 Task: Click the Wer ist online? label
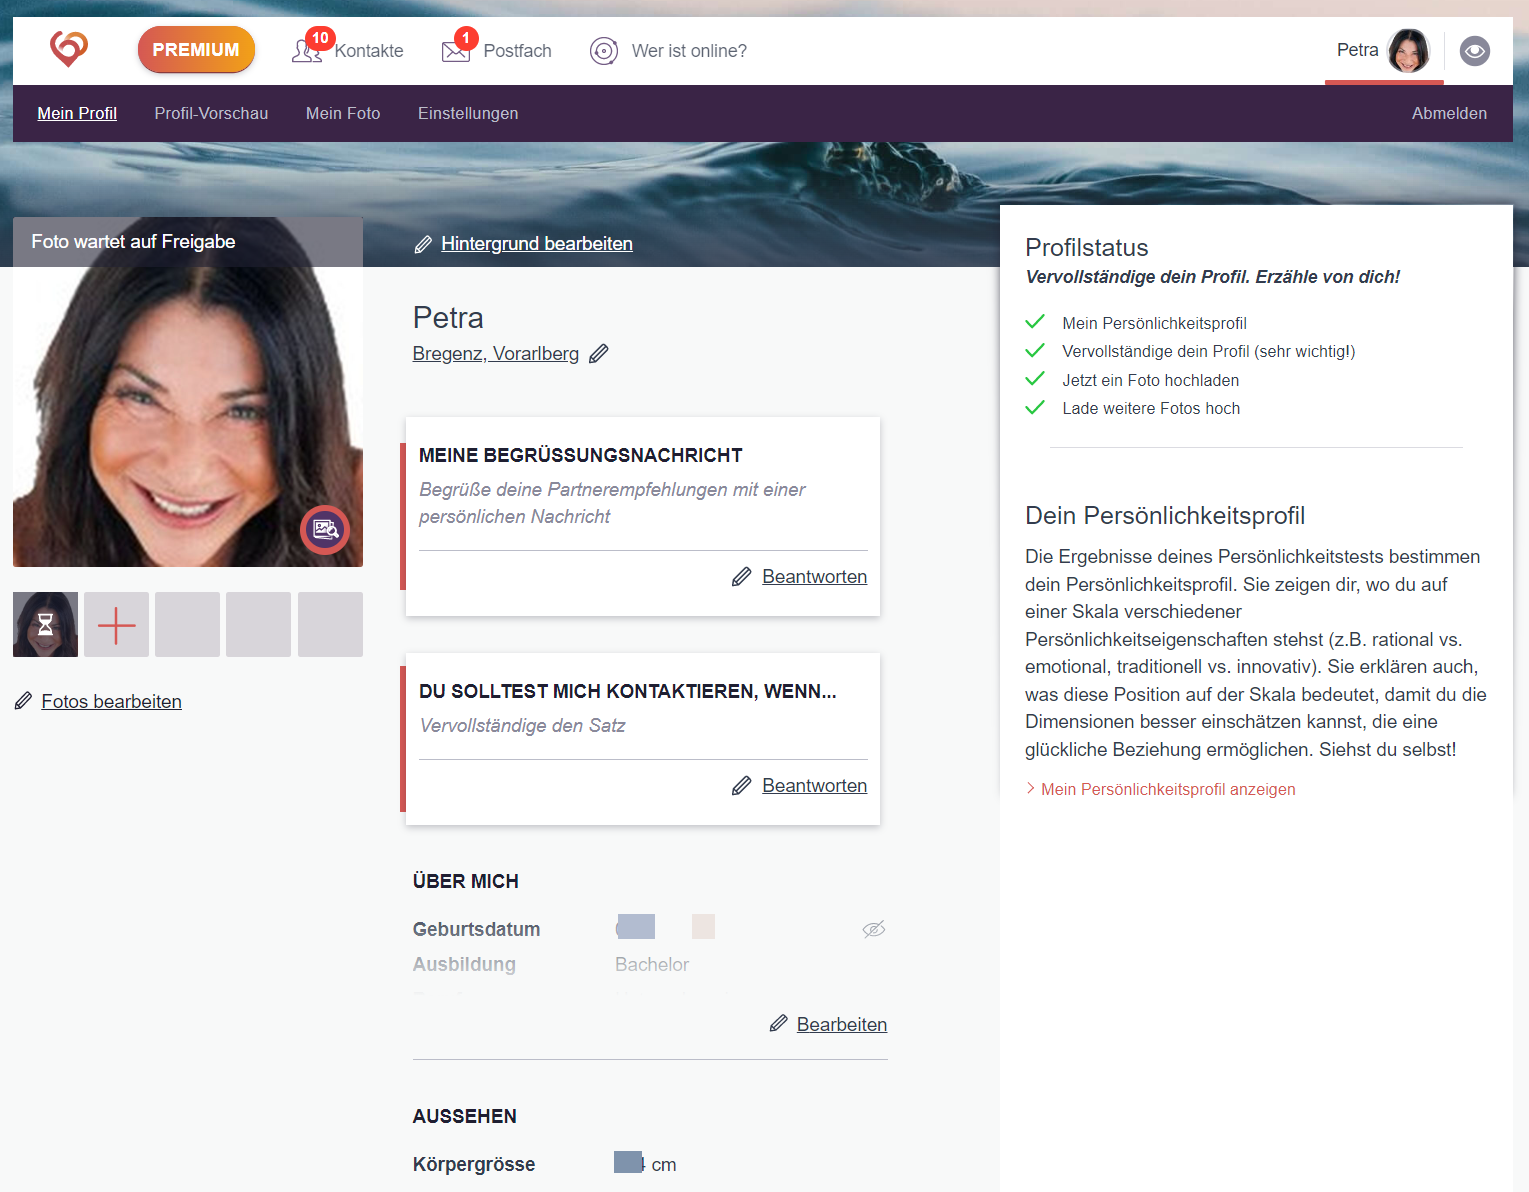pyautogui.click(x=689, y=51)
